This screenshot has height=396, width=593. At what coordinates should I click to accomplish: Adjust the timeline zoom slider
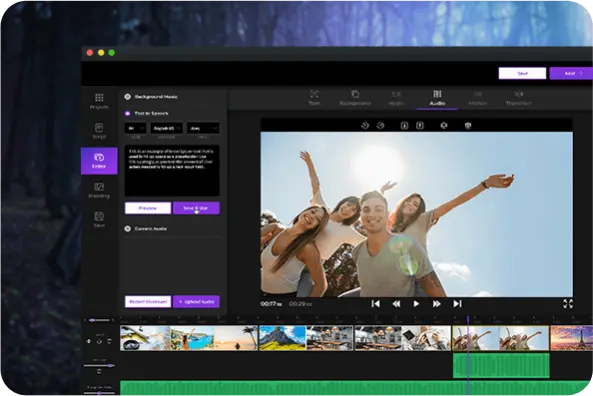coord(99,320)
